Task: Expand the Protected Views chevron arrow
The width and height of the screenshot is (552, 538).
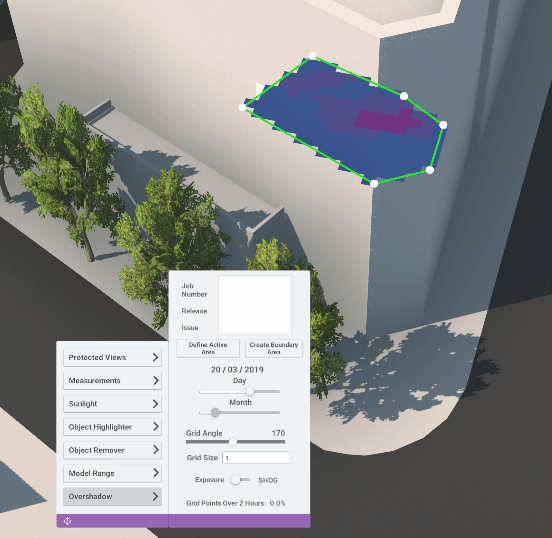Action: pos(155,357)
